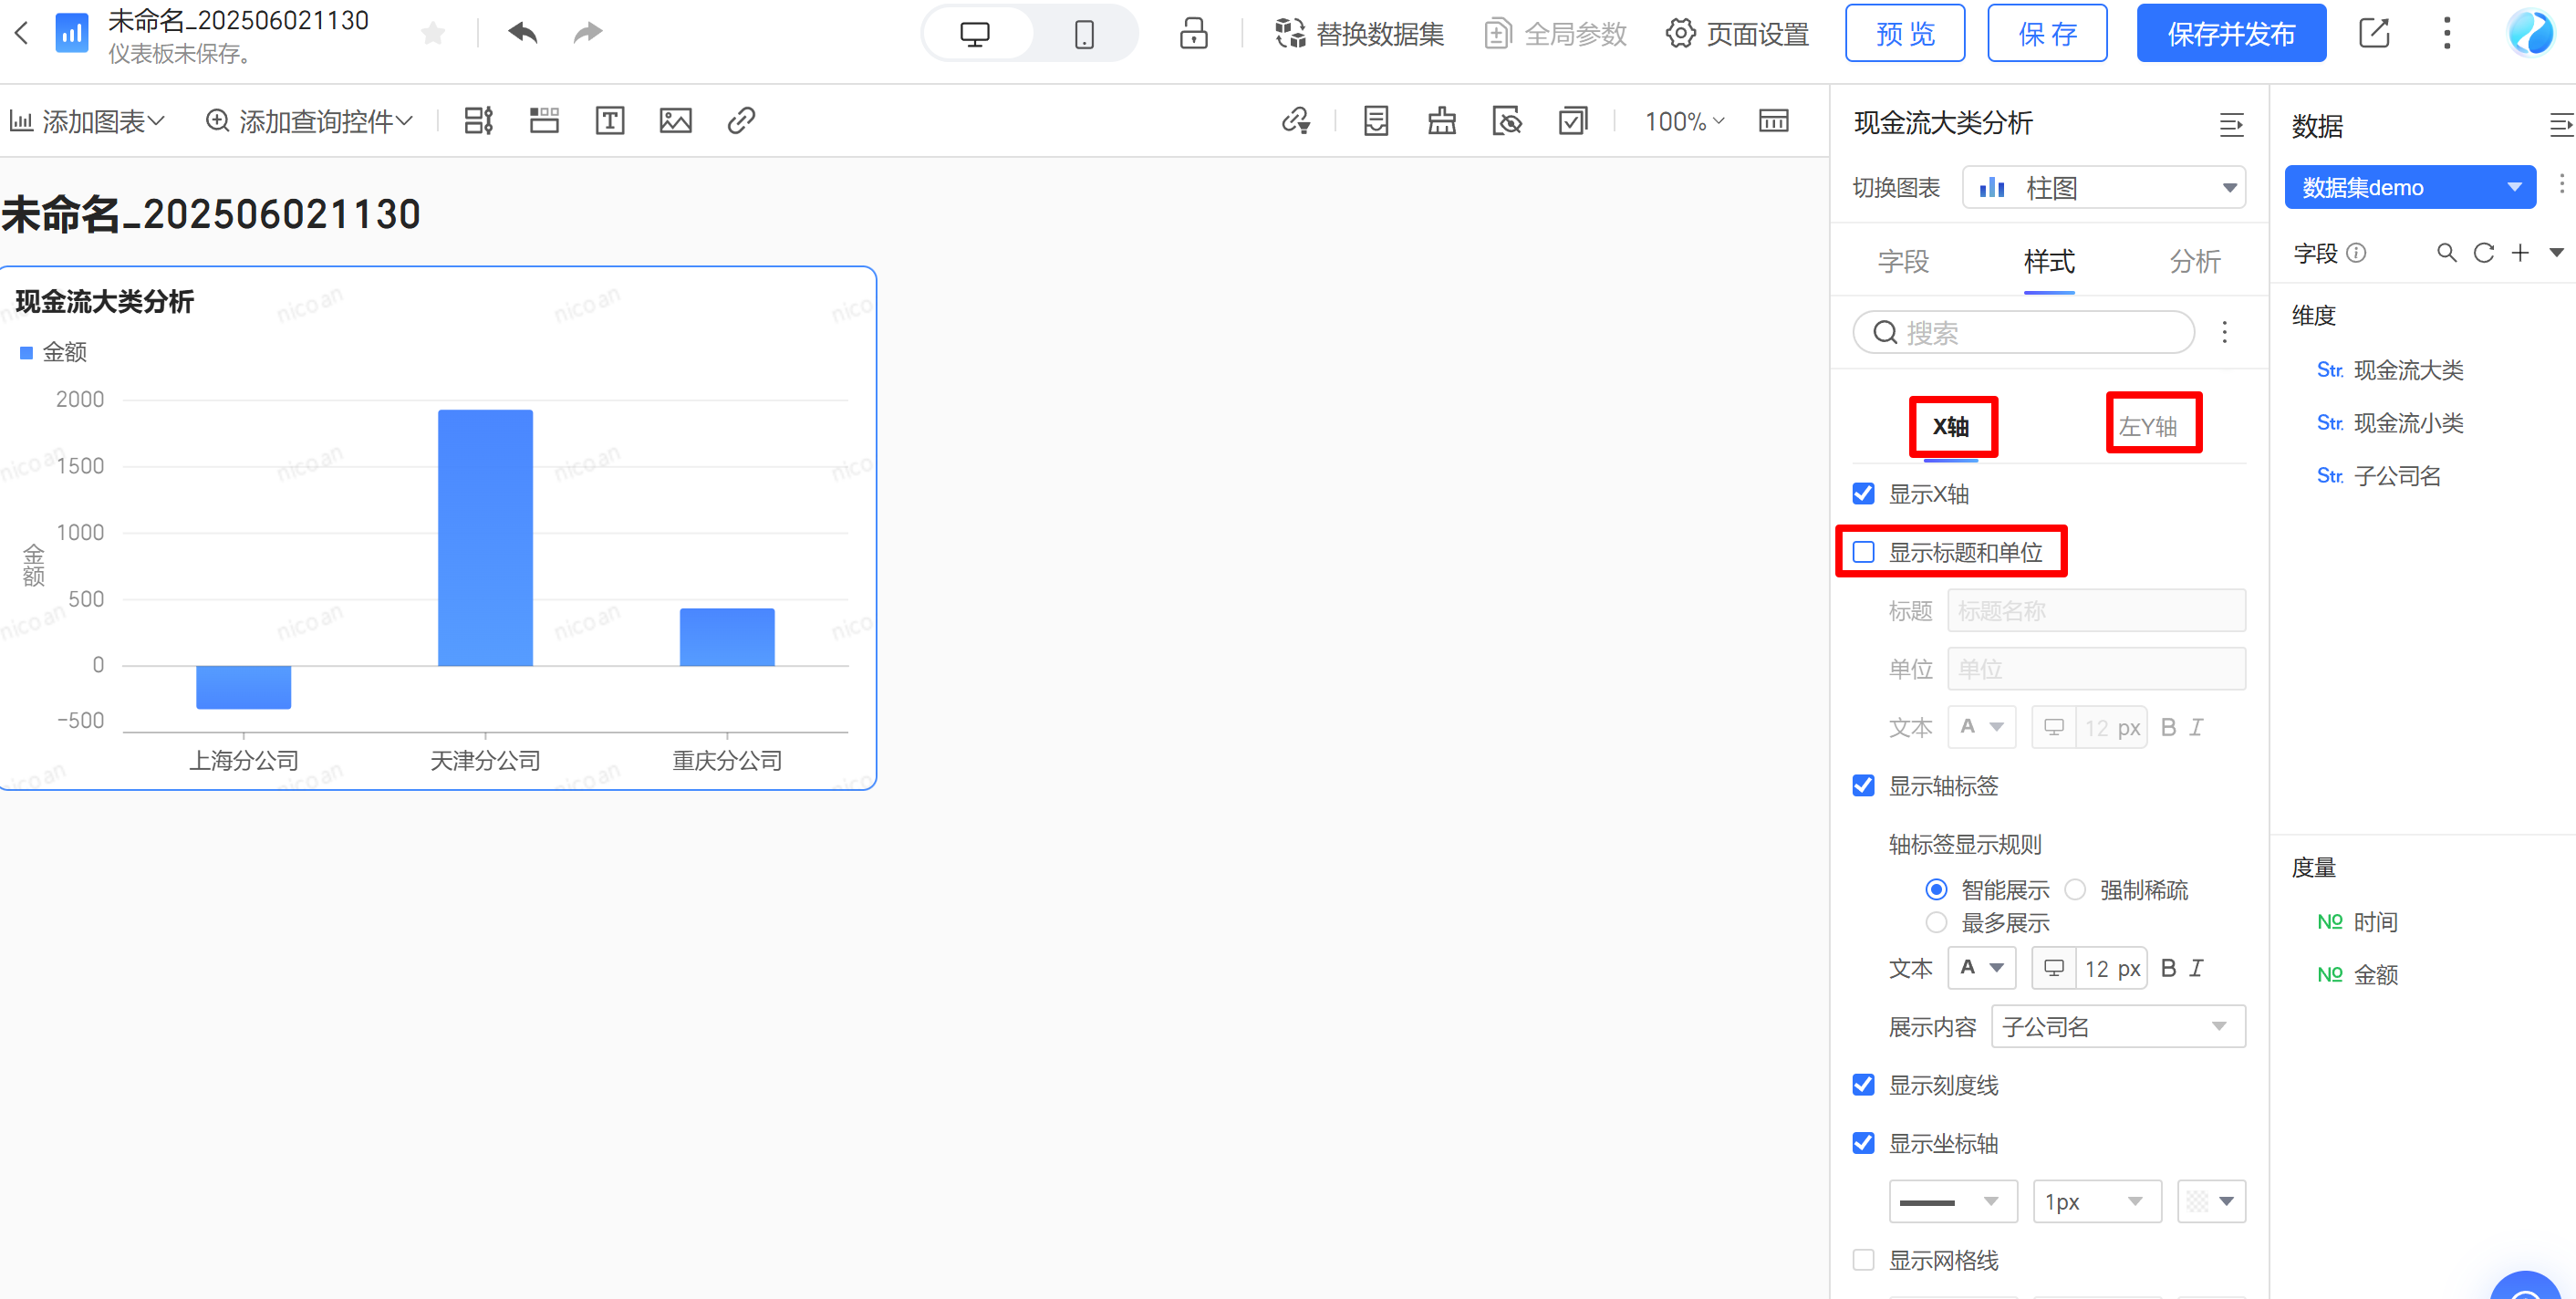Click the redo arrow icon
The image size is (2576, 1299).
588,33
